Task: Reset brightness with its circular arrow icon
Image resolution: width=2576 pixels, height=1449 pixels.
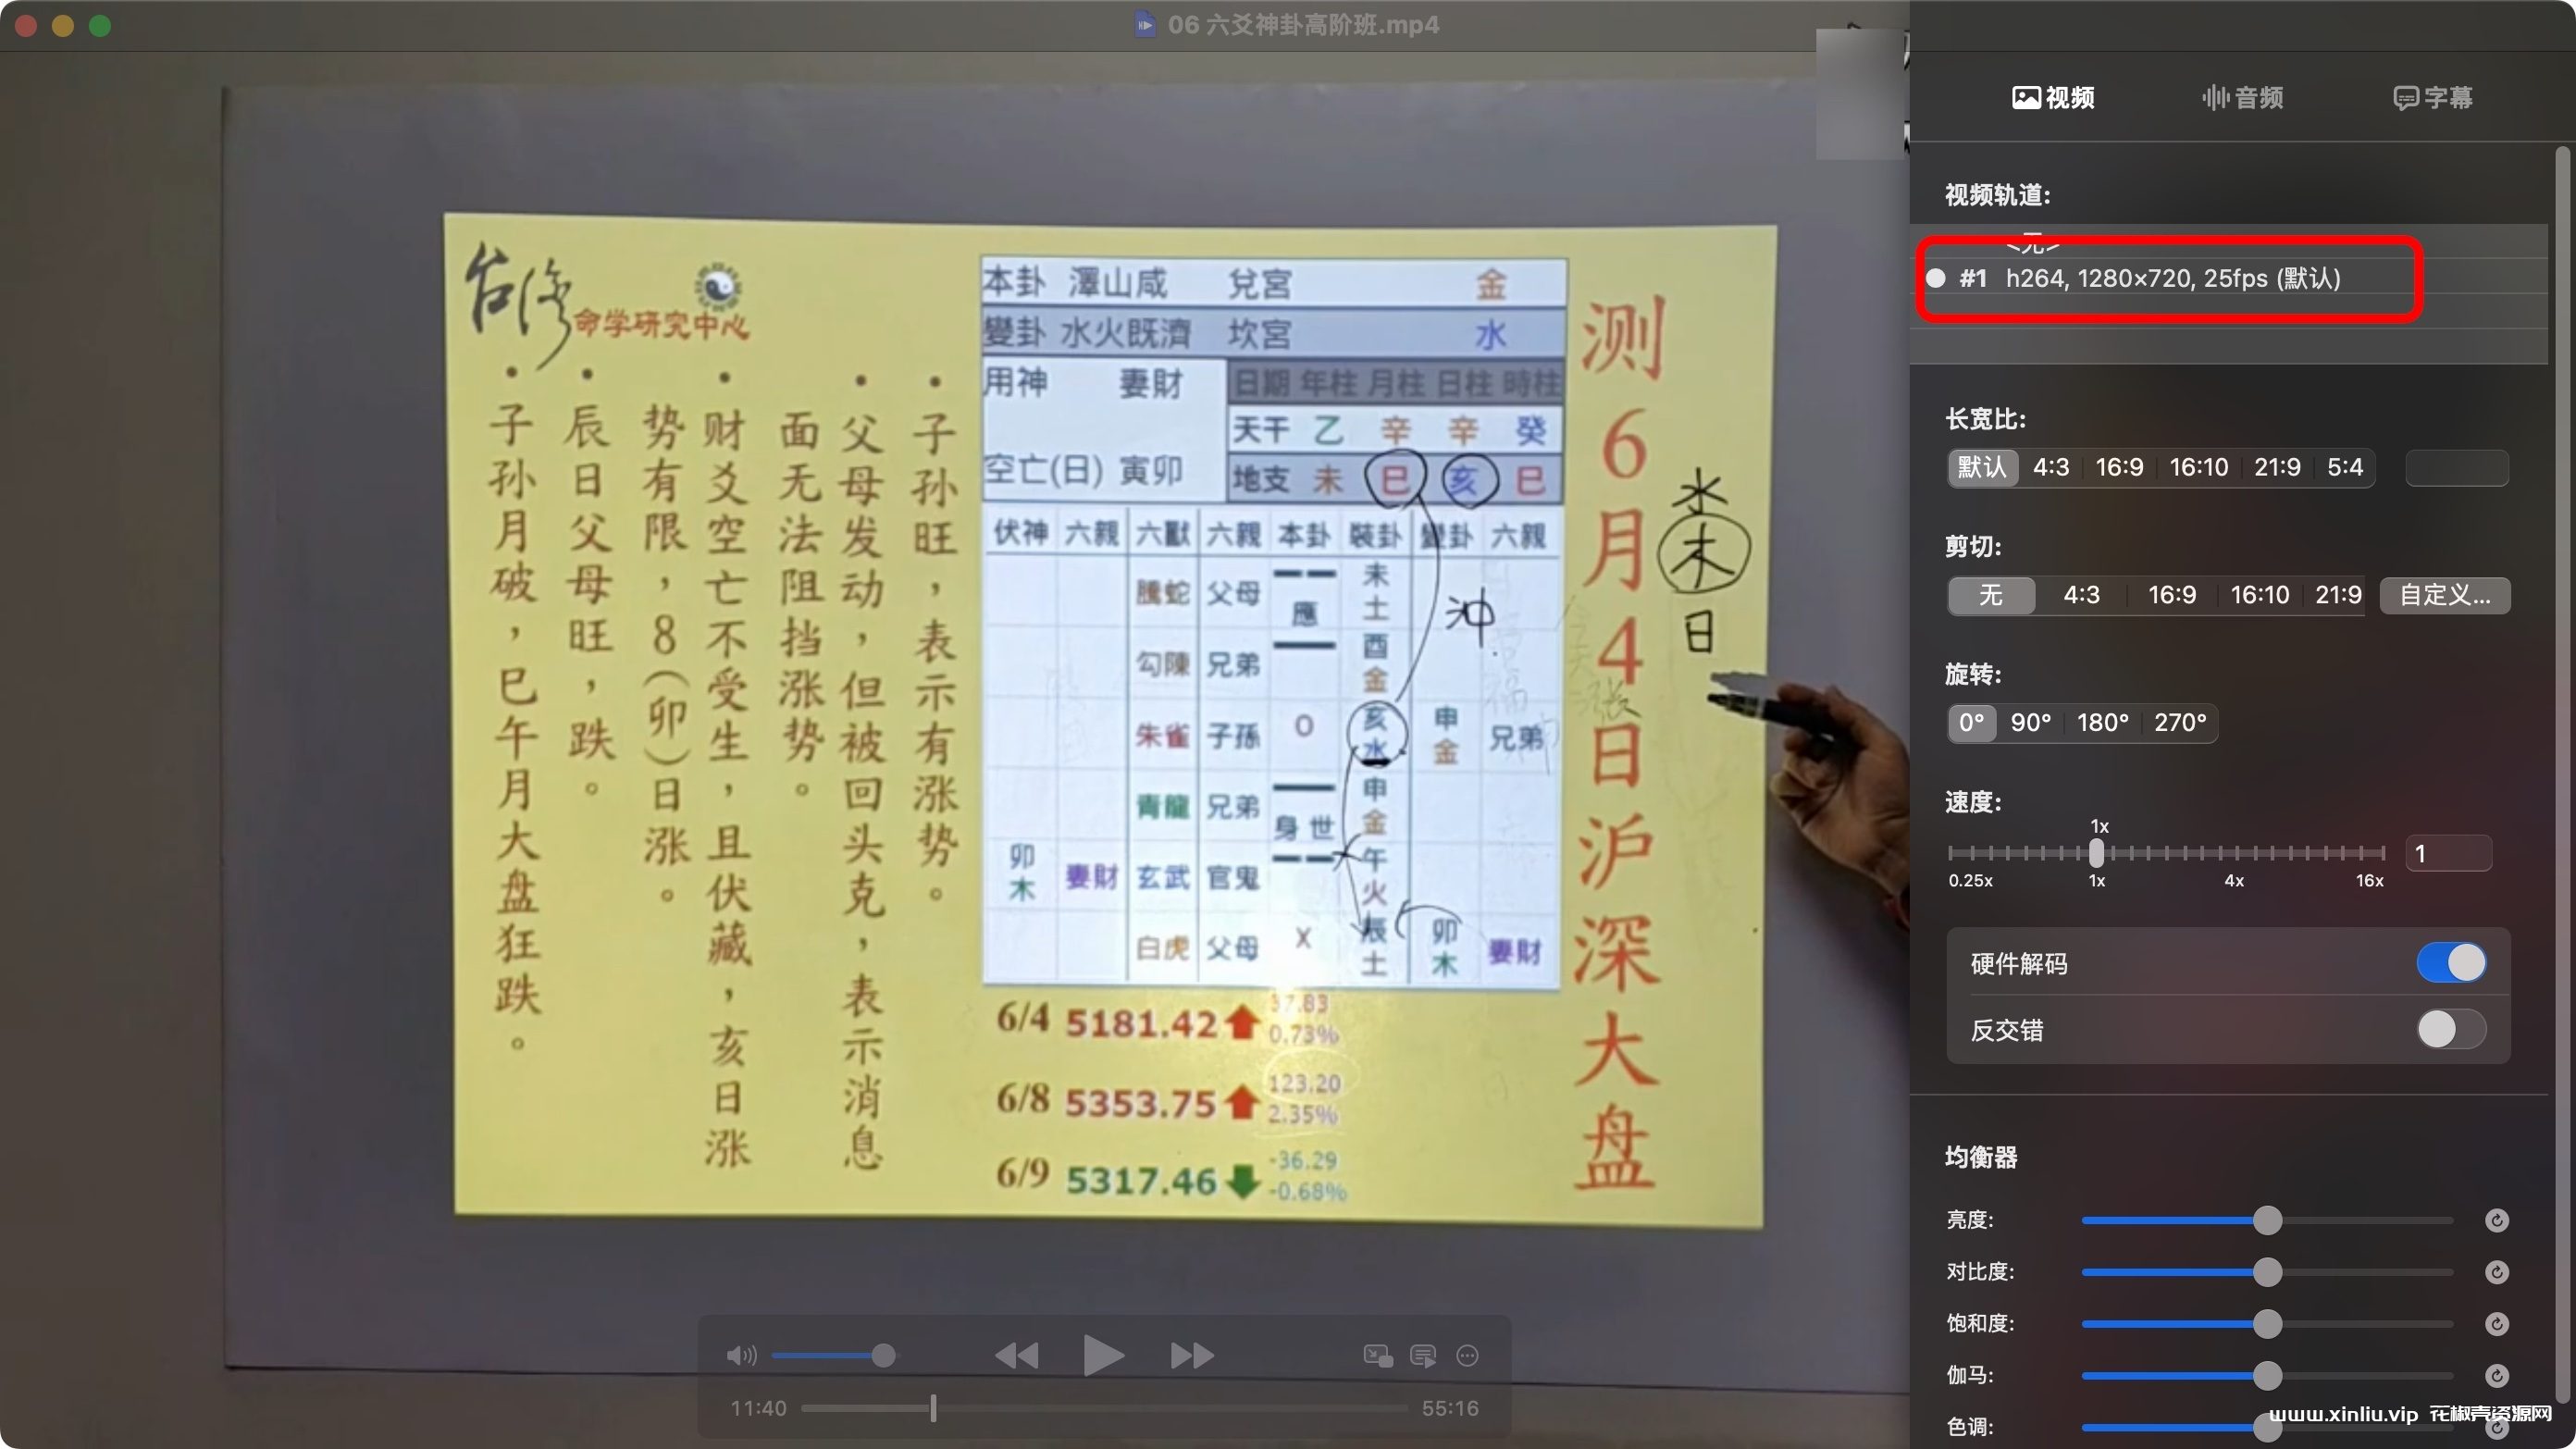Action: (x=2496, y=1220)
